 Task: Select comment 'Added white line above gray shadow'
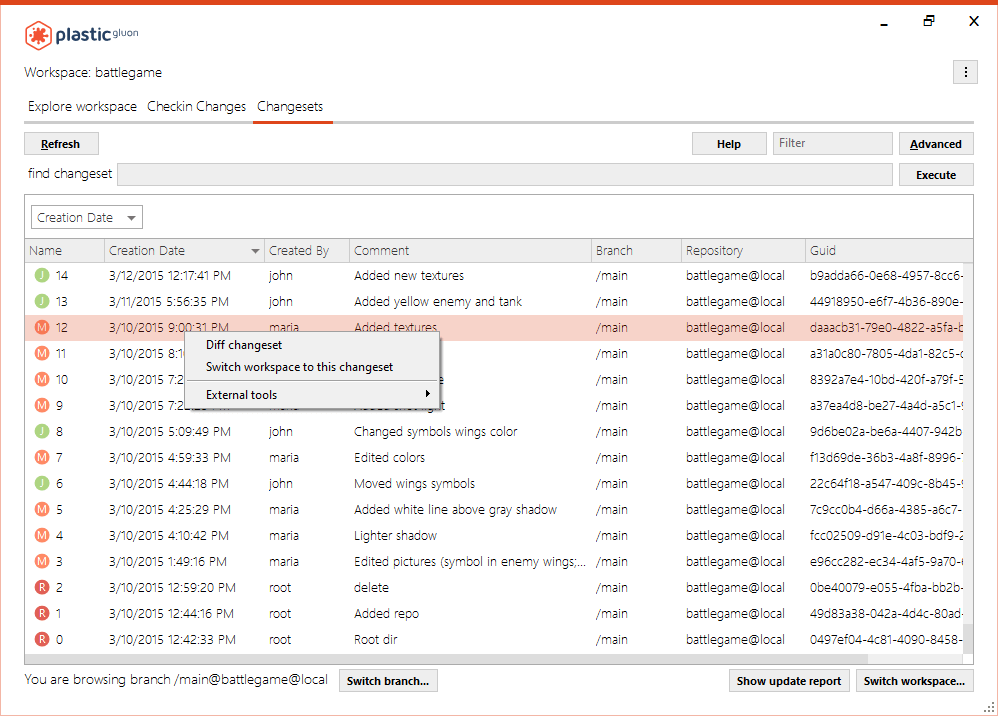tap(456, 510)
